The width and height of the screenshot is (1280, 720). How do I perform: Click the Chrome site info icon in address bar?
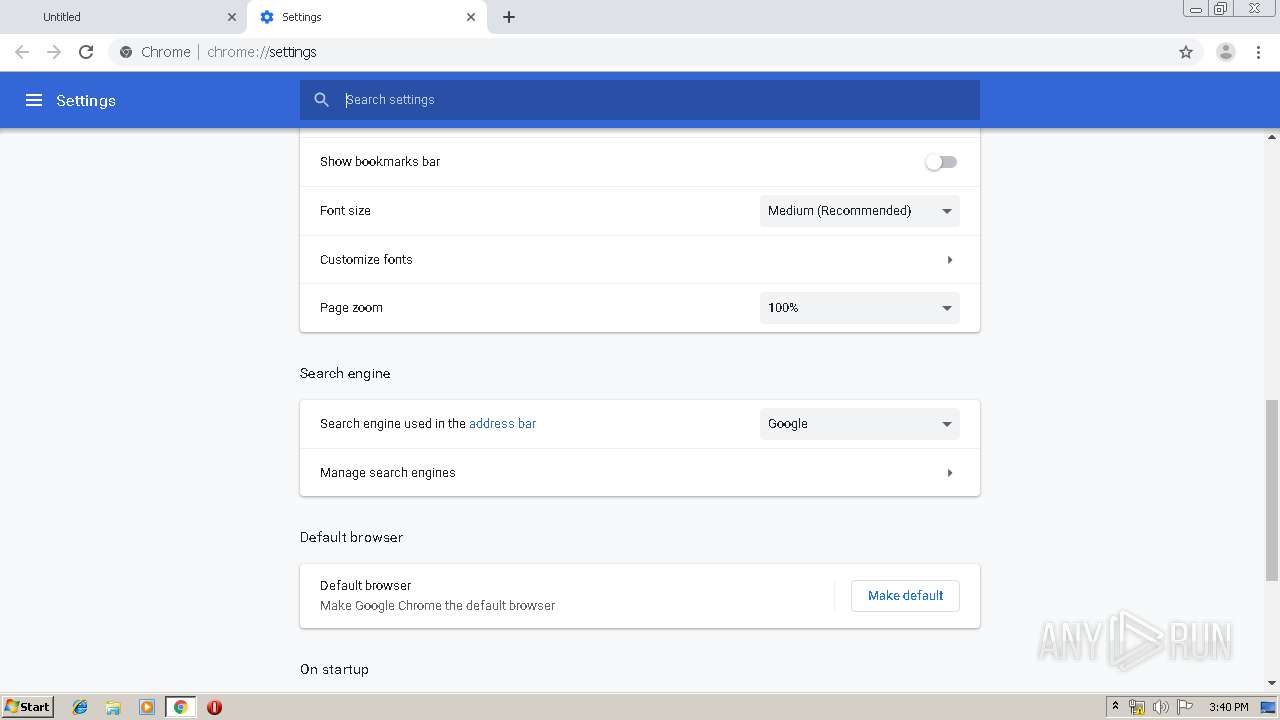pos(126,52)
